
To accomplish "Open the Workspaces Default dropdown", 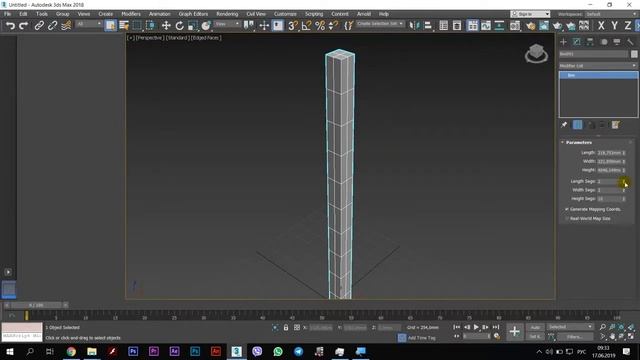I will (x=611, y=14).
